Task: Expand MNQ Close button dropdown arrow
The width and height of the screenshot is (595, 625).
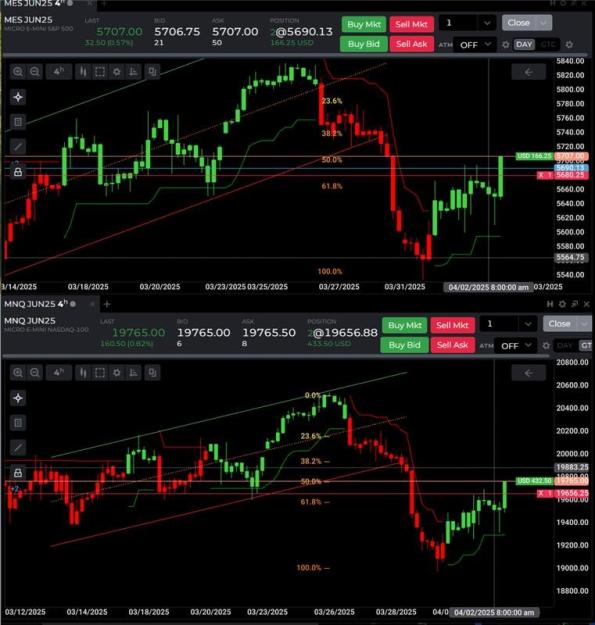Action: coord(584,324)
